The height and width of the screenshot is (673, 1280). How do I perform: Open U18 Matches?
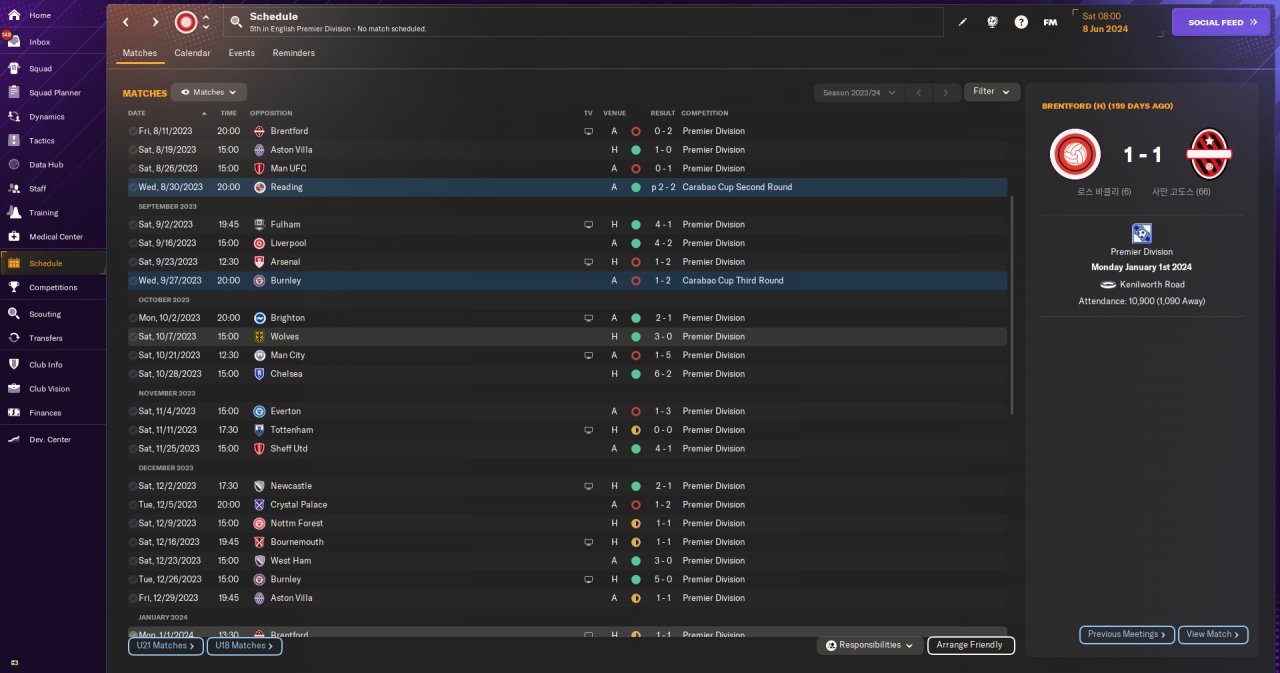(244, 646)
